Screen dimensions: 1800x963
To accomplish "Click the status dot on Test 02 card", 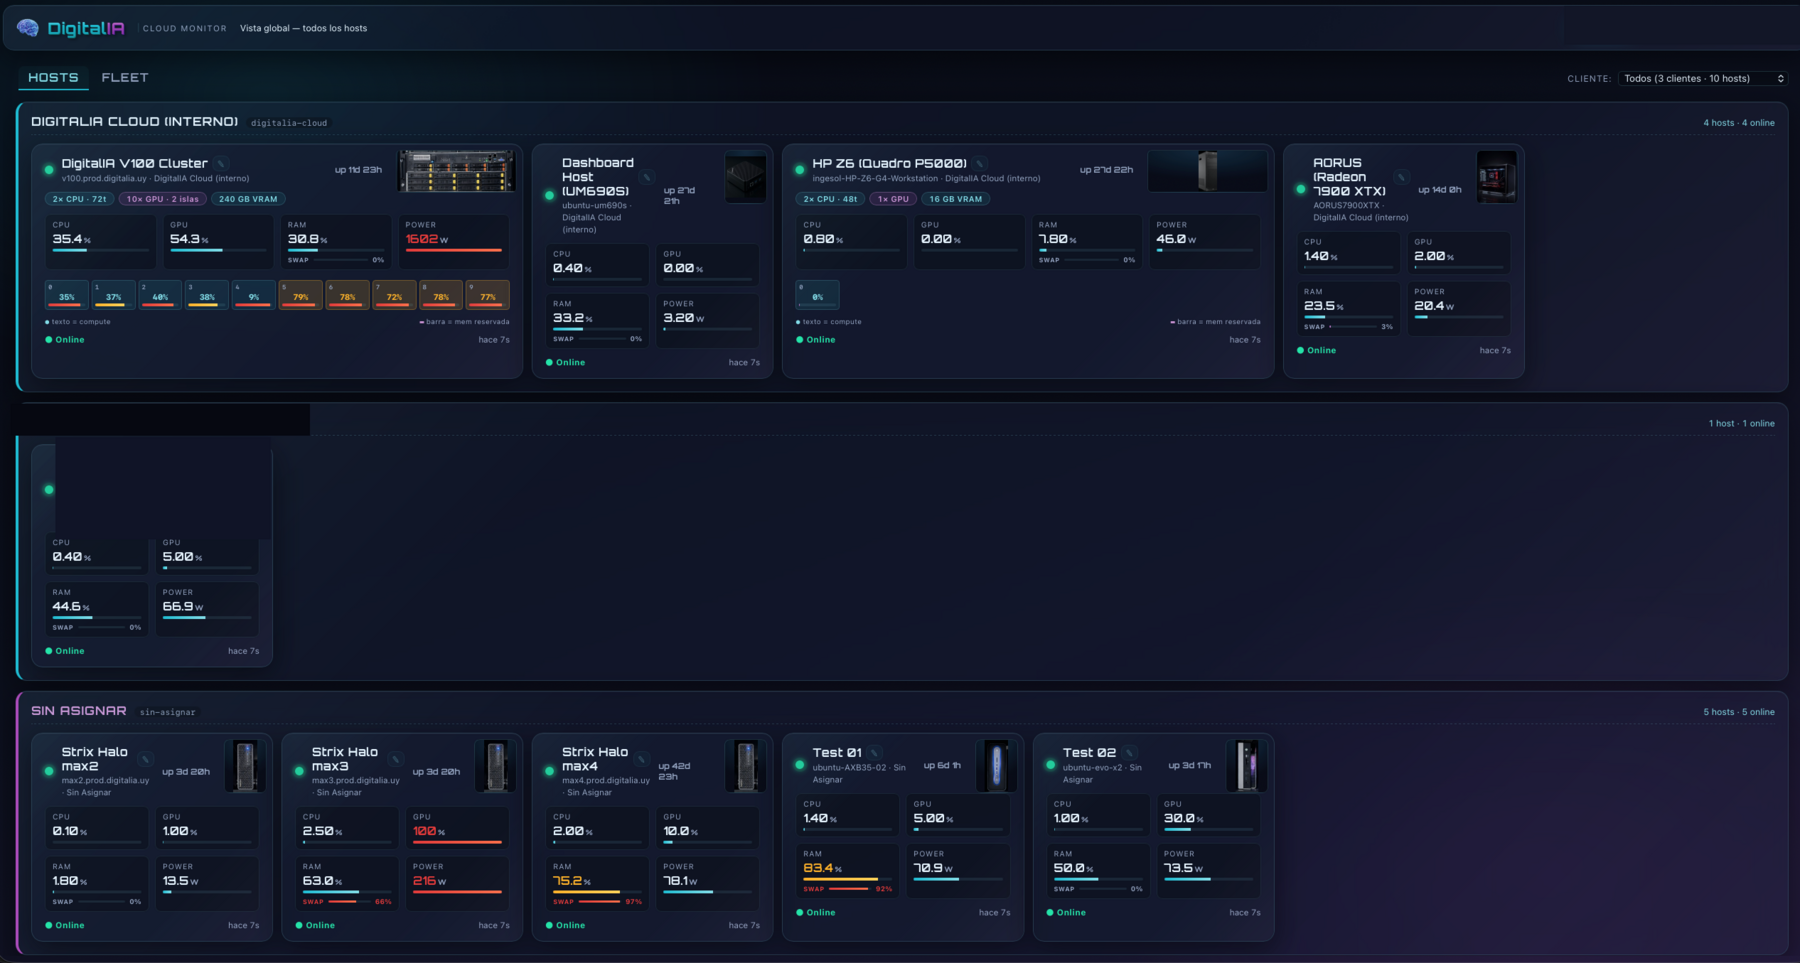I will pos(1050,765).
